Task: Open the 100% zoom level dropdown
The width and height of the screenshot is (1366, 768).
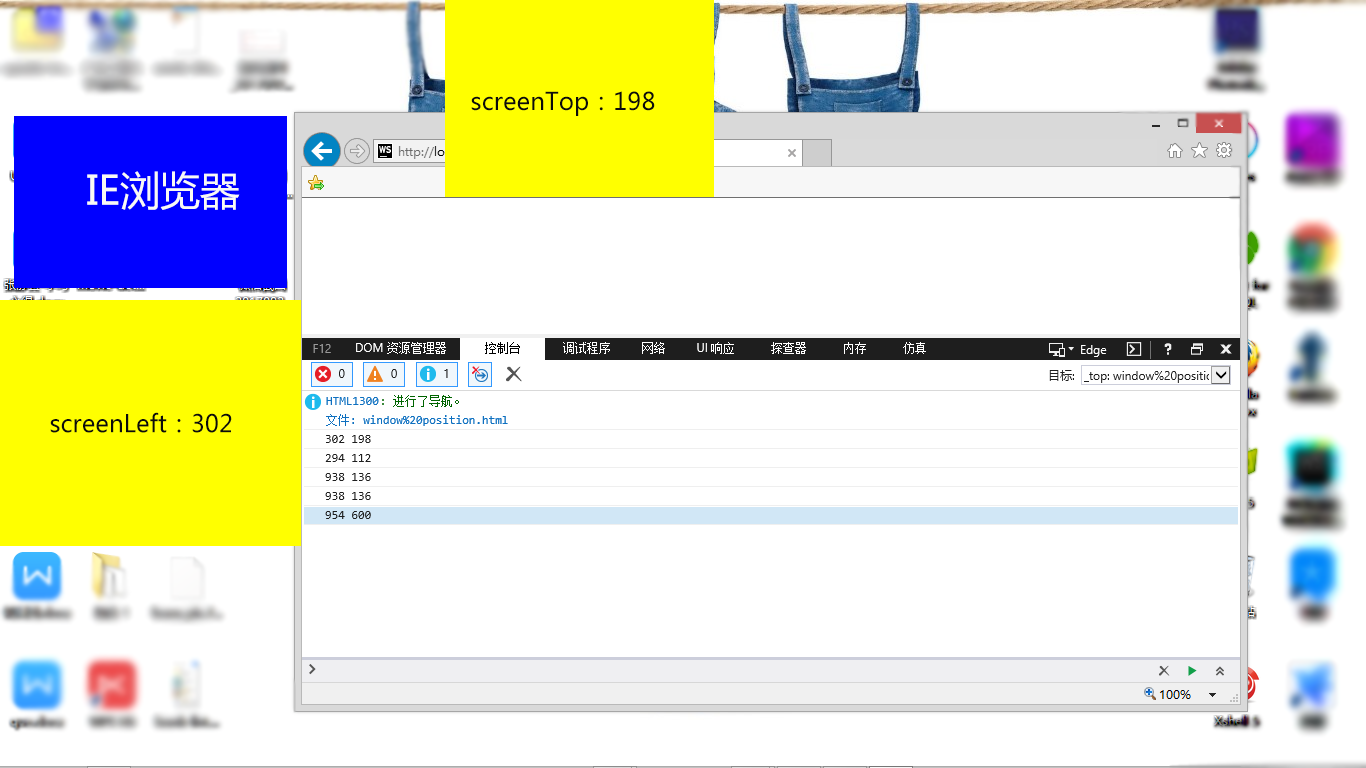Action: [x=1213, y=695]
